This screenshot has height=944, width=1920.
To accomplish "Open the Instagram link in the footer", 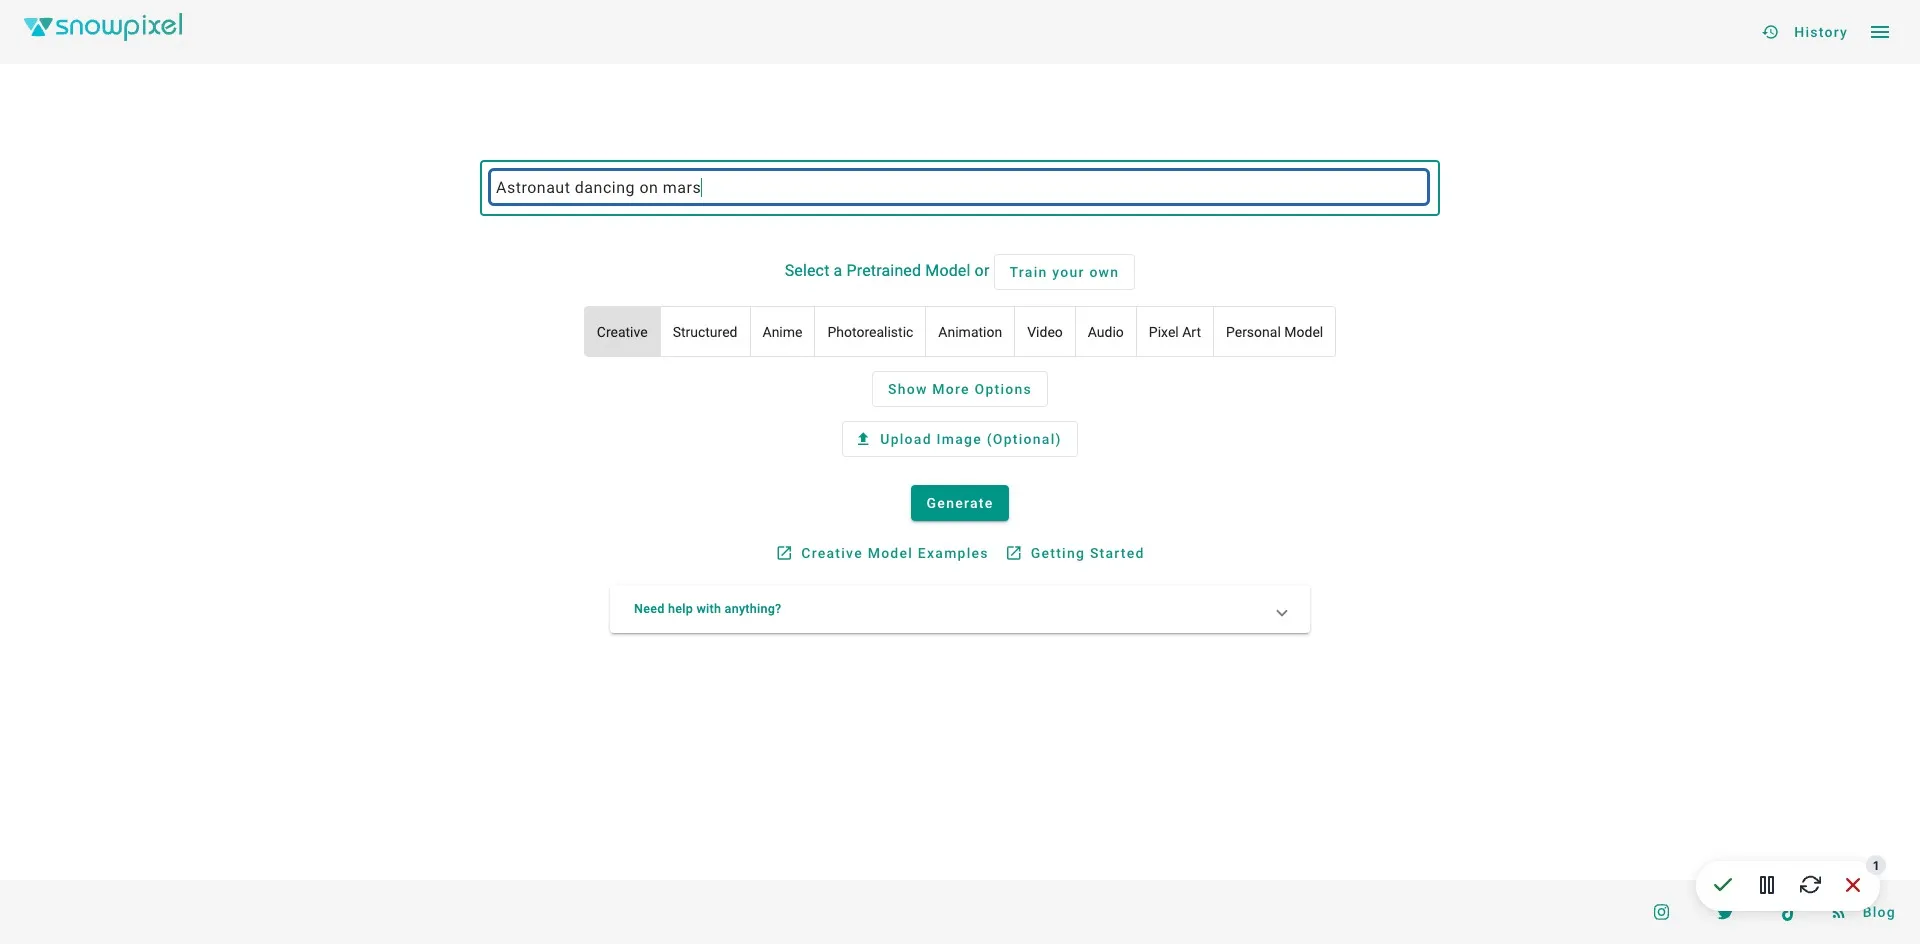I will (x=1661, y=912).
